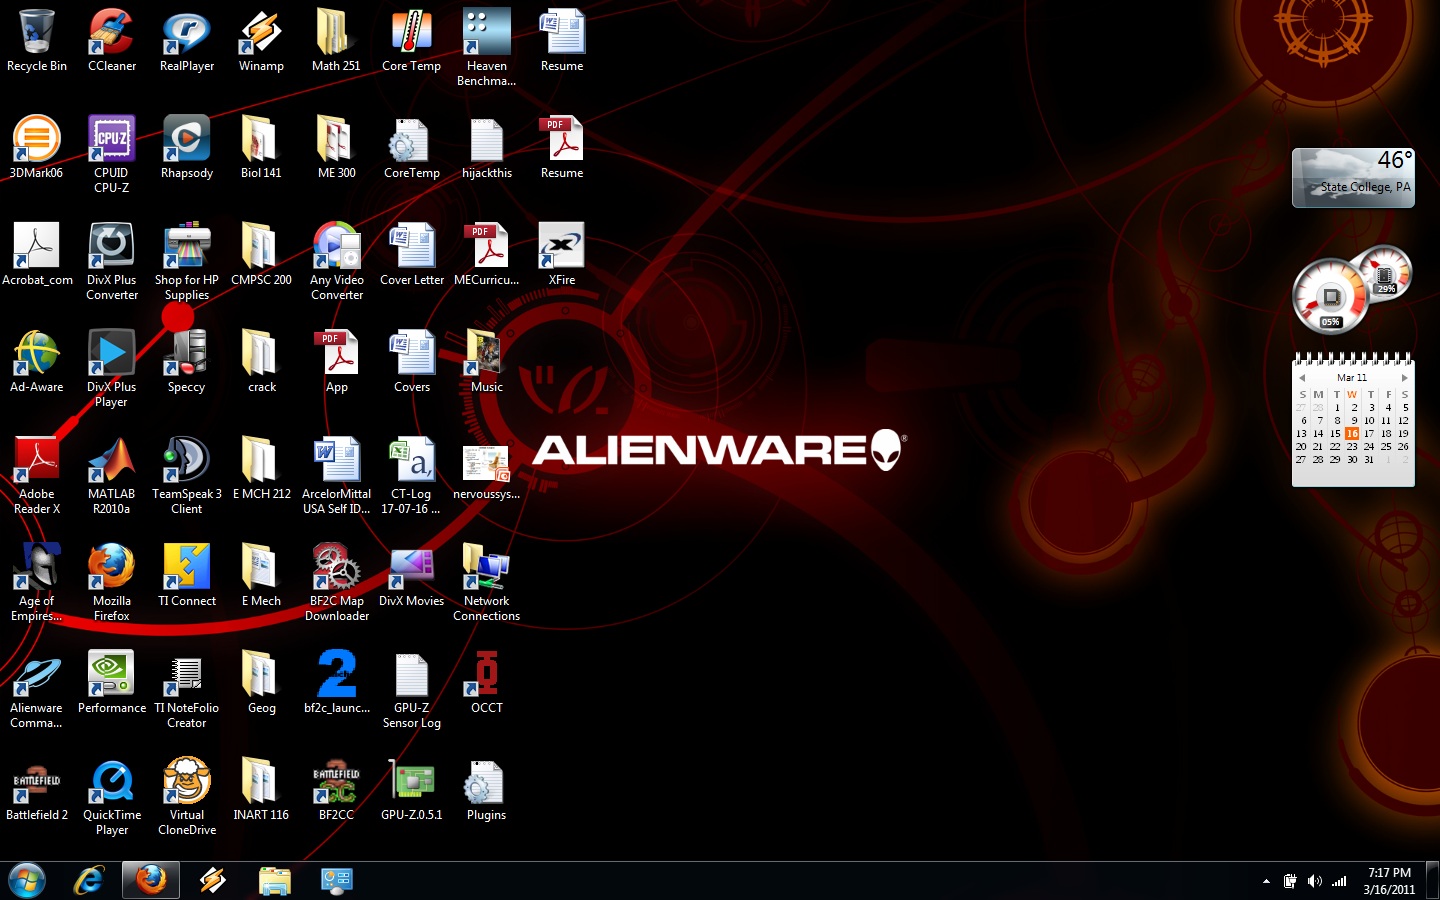Launch the XFire shortcut
This screenshot has width=1440, height=900.
[562, 254]
